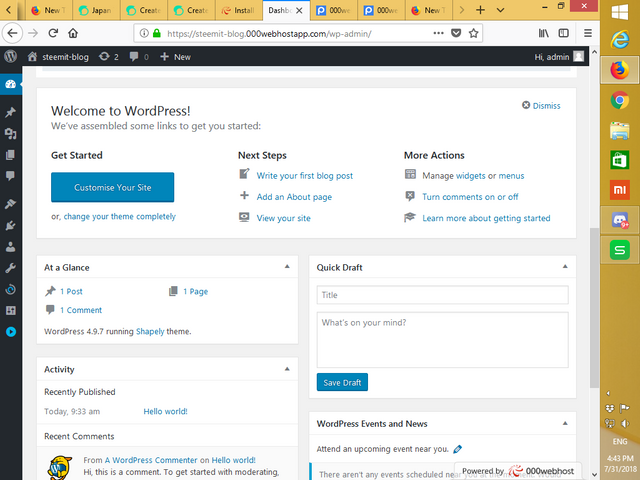Open the Shapely theme link
The width and height of the screenshot is (640, 480).
(150, 331)
